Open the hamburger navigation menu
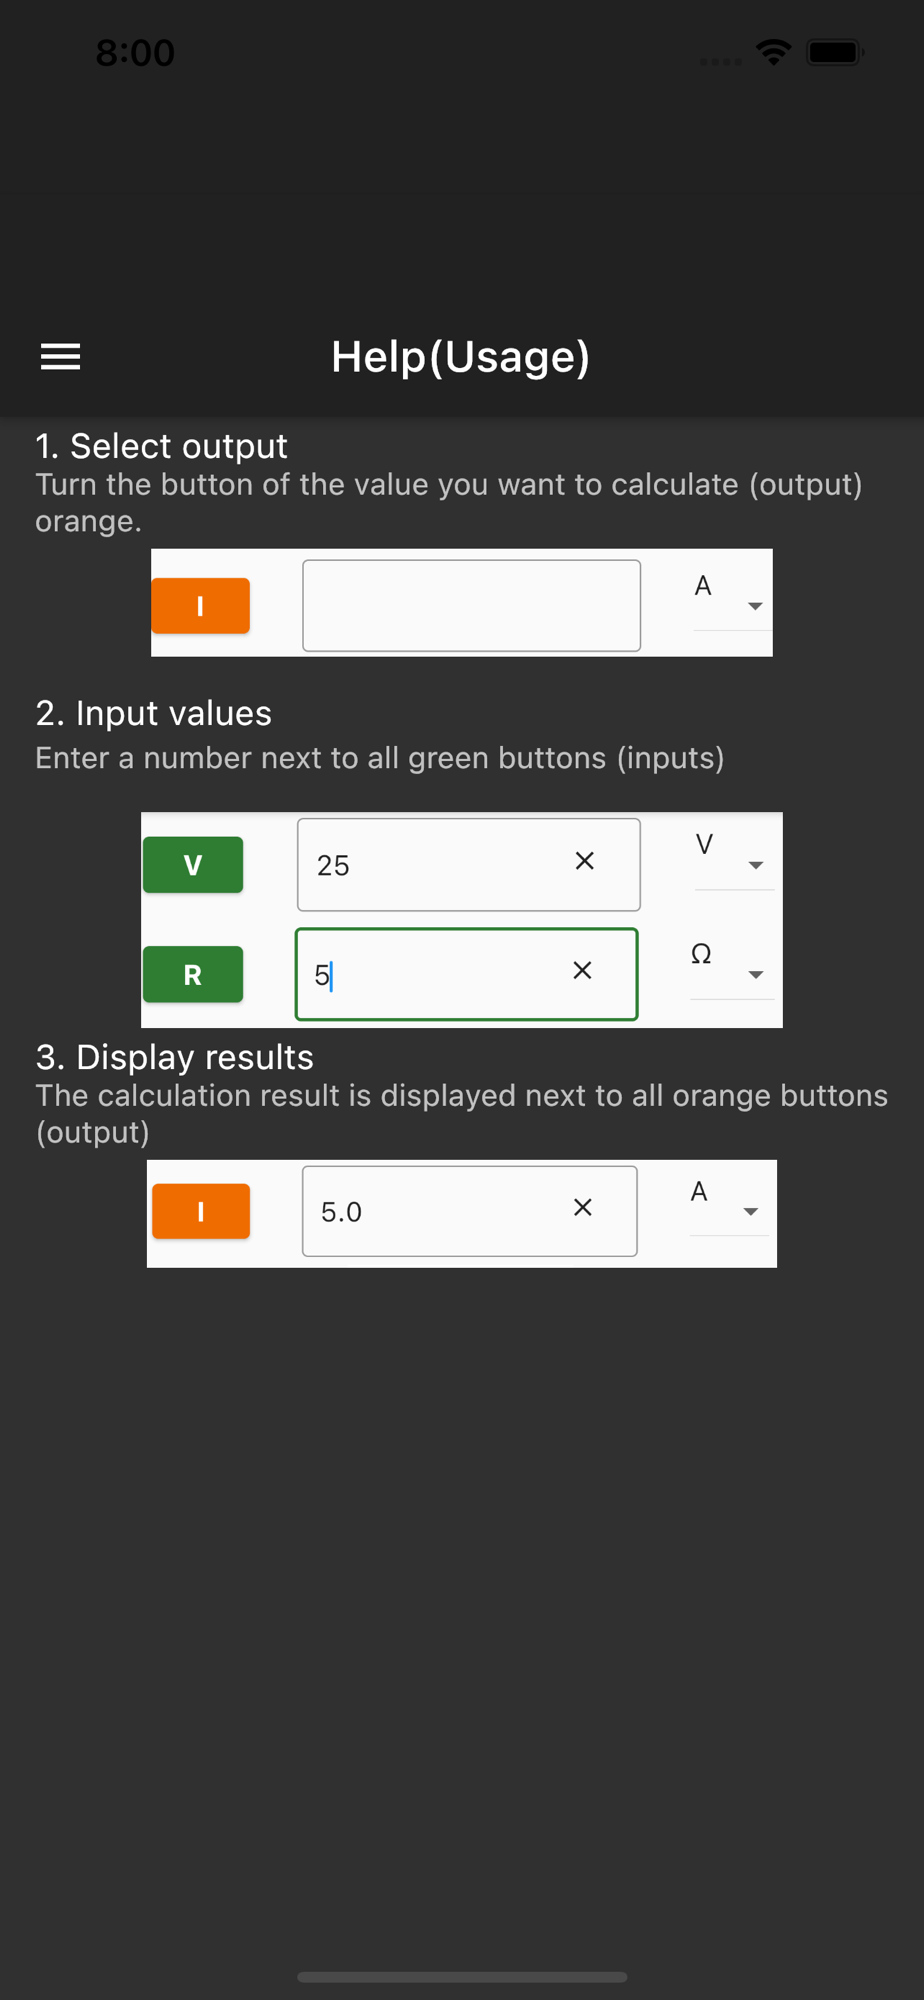Screen dimensions: 924x2000 (60, 357)
